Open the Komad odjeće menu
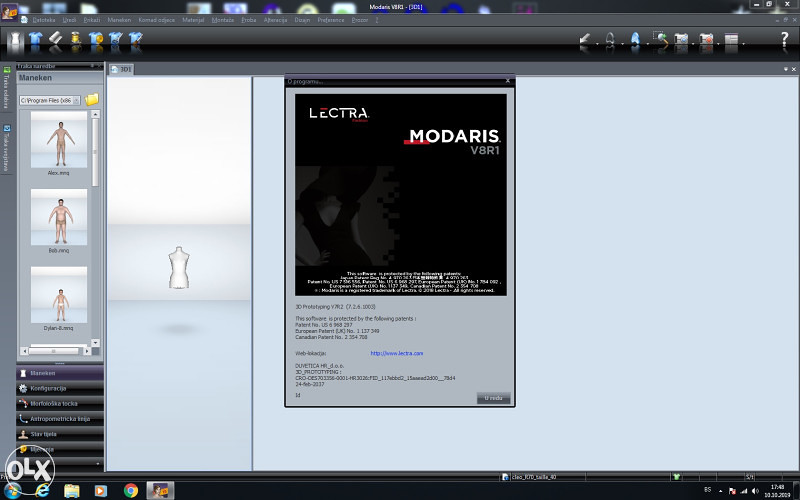 (x=157, y=20)
